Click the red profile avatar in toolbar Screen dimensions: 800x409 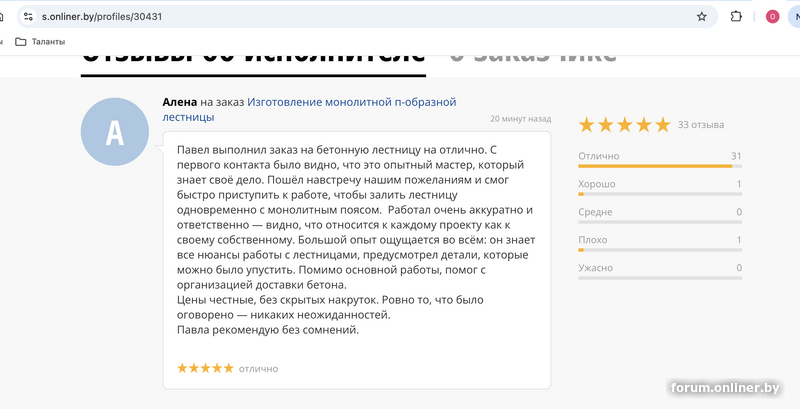tap(772, 16)
